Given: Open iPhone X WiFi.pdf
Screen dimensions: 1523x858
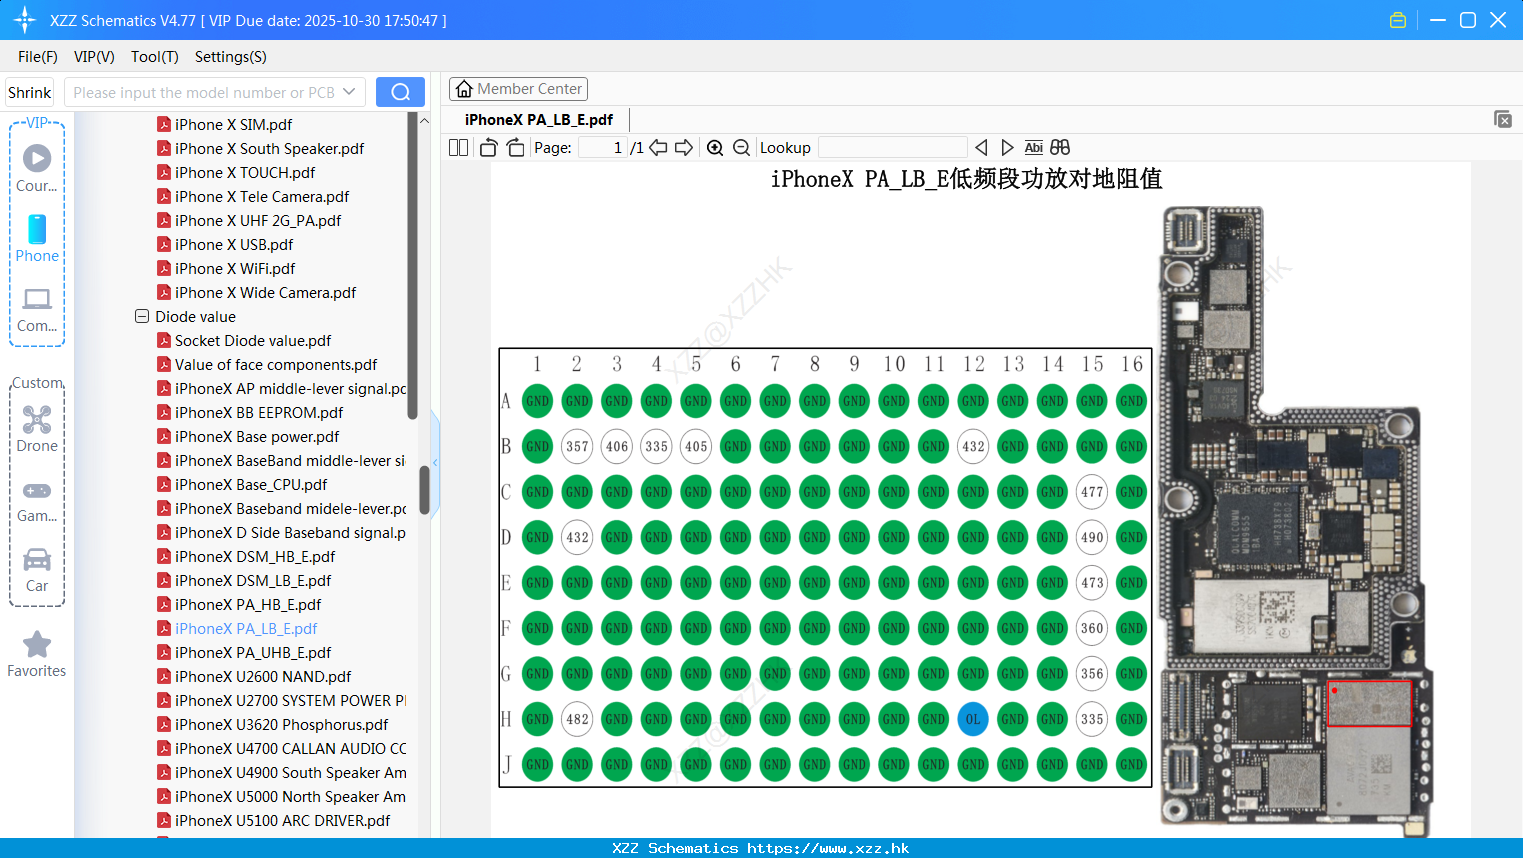Looking at the screenshot, I should (235, 268).
